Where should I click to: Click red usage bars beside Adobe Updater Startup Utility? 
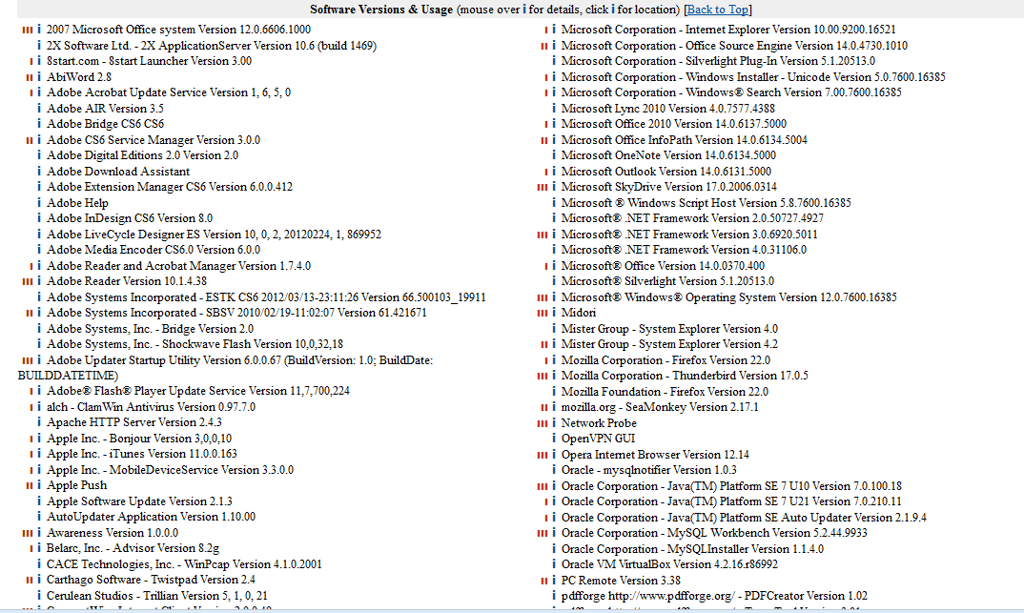(27, 360)
